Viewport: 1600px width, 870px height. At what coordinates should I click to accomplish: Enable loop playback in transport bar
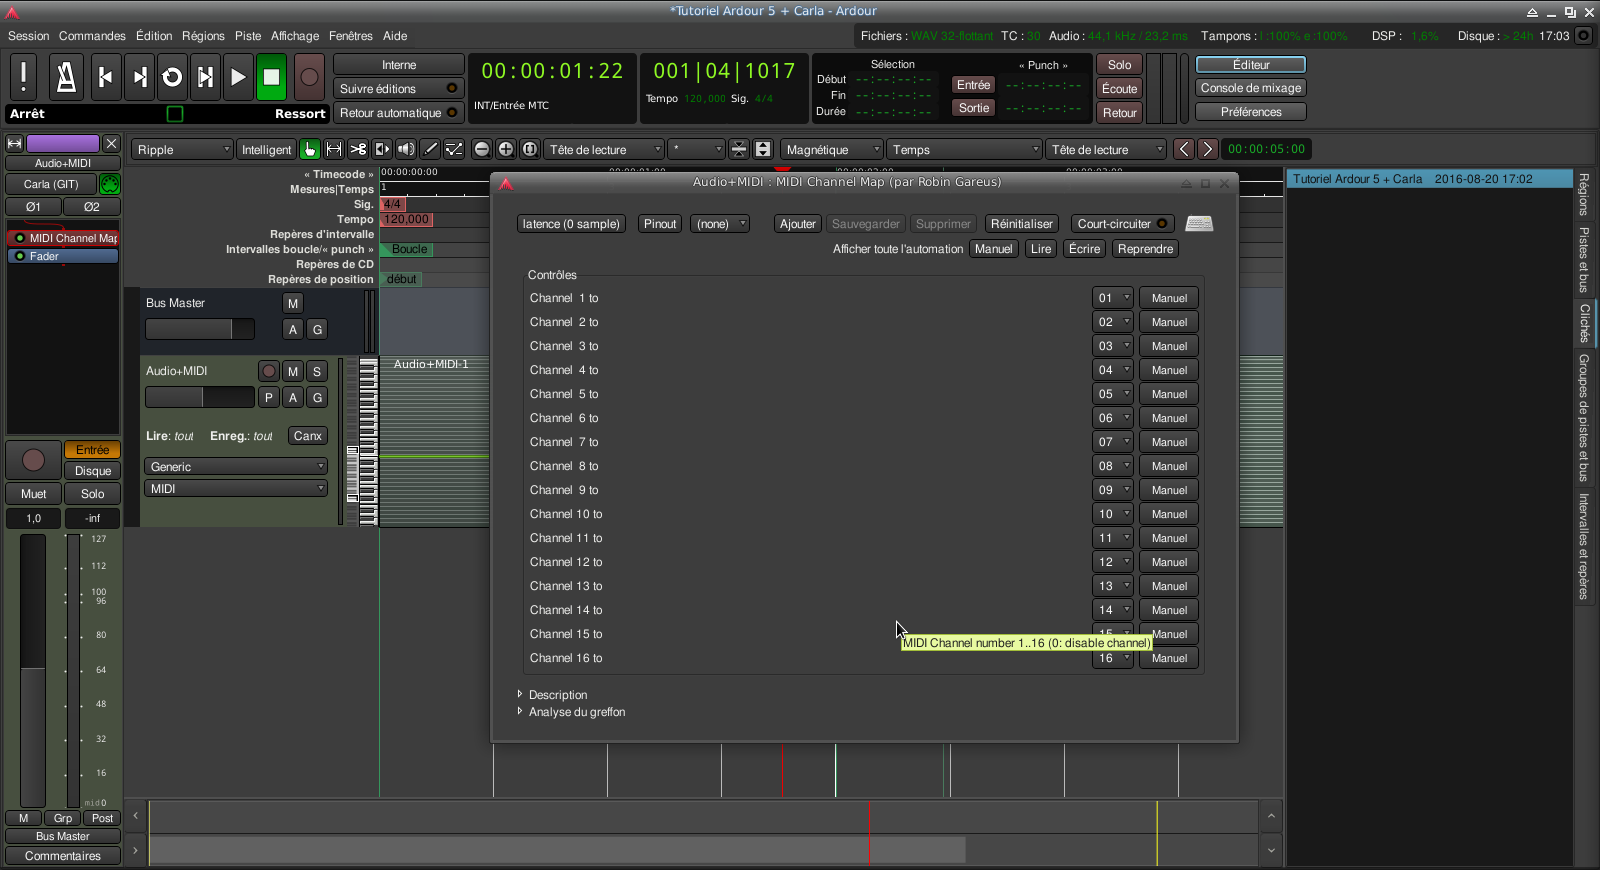172,77
